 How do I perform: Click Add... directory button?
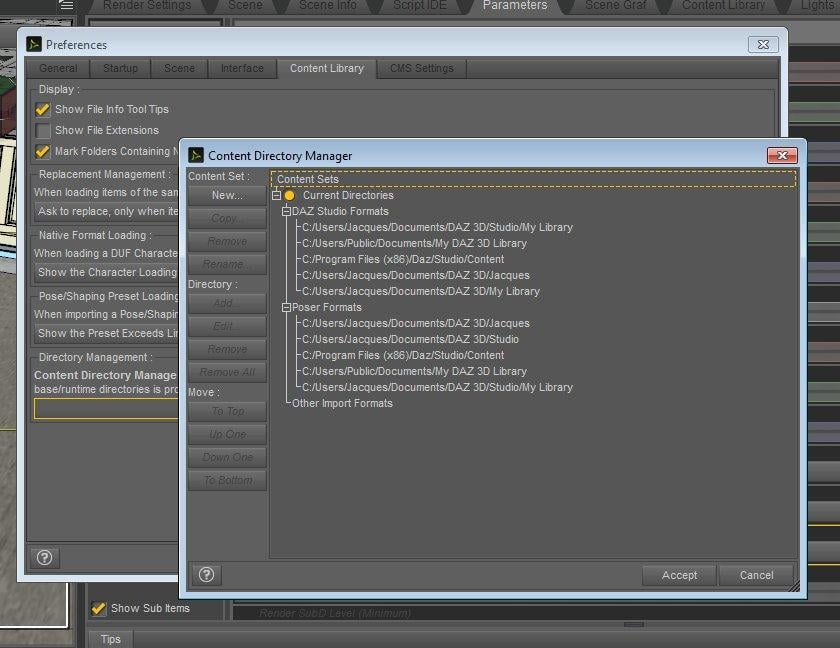[227, 303]
